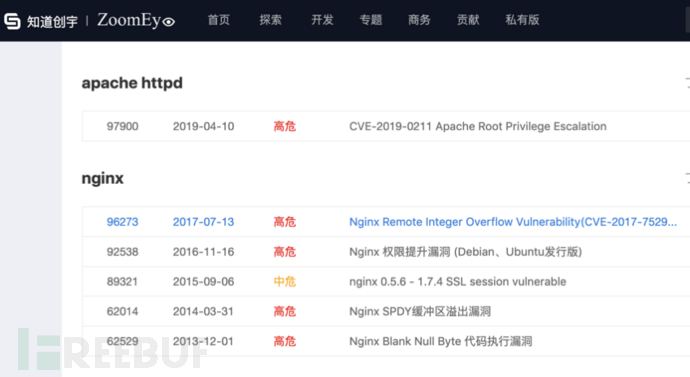Click the apache httpd heading

point(132,83)
